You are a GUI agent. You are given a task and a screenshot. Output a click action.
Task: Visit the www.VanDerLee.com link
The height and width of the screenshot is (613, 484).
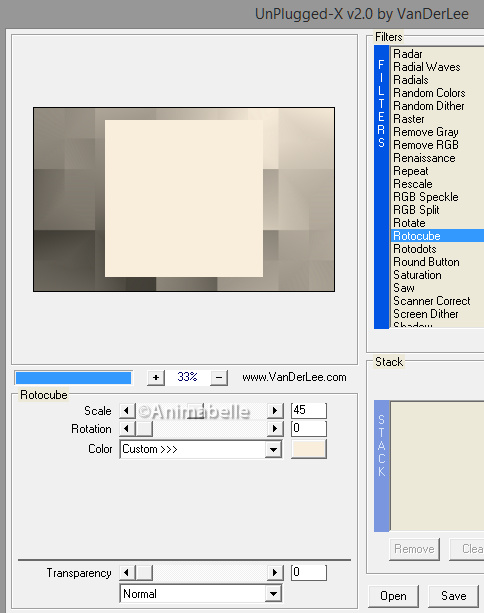[x=294, y=378]
